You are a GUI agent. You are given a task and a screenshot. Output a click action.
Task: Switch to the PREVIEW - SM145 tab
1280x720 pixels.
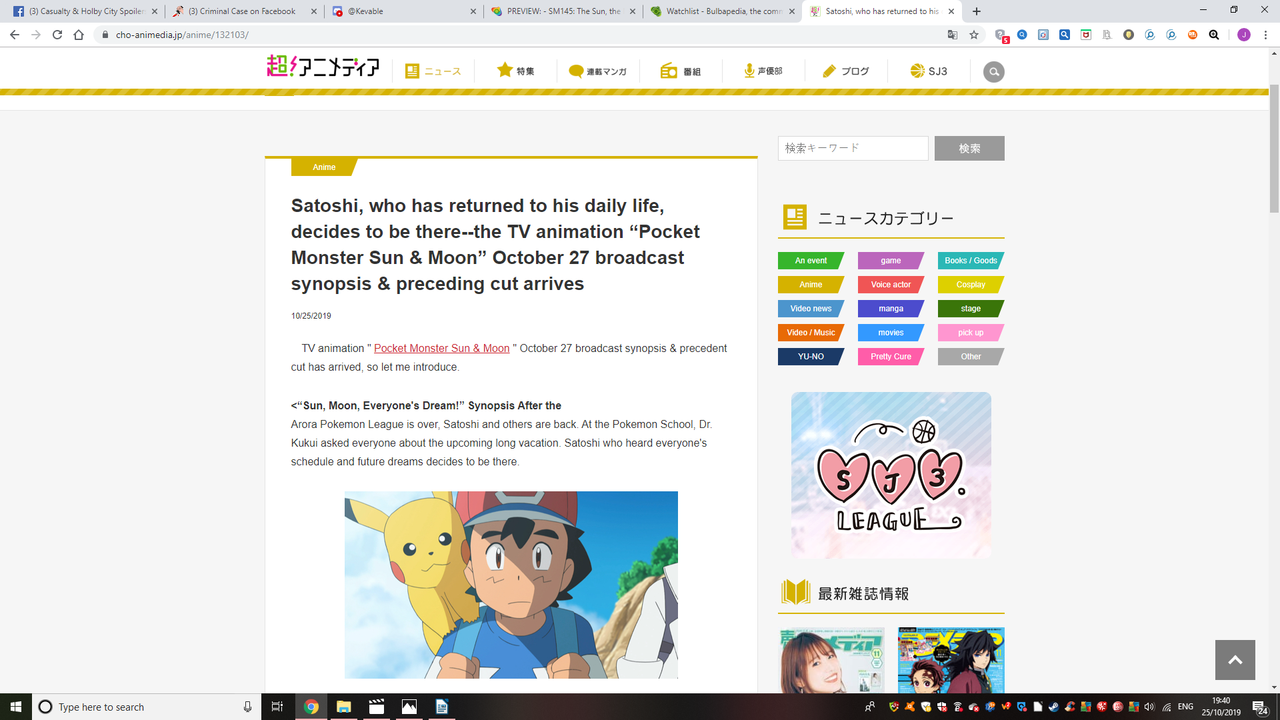(x=563, y=11)
